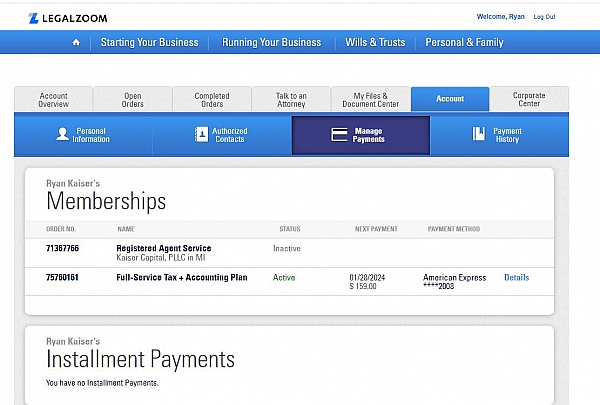
Task: Click the Personal Information person icon
Action: click(62, 134)
